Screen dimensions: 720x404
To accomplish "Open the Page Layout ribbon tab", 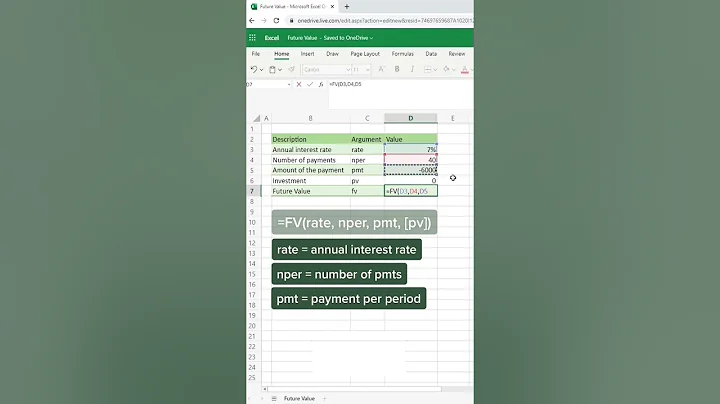I will [x=365, y=54].
